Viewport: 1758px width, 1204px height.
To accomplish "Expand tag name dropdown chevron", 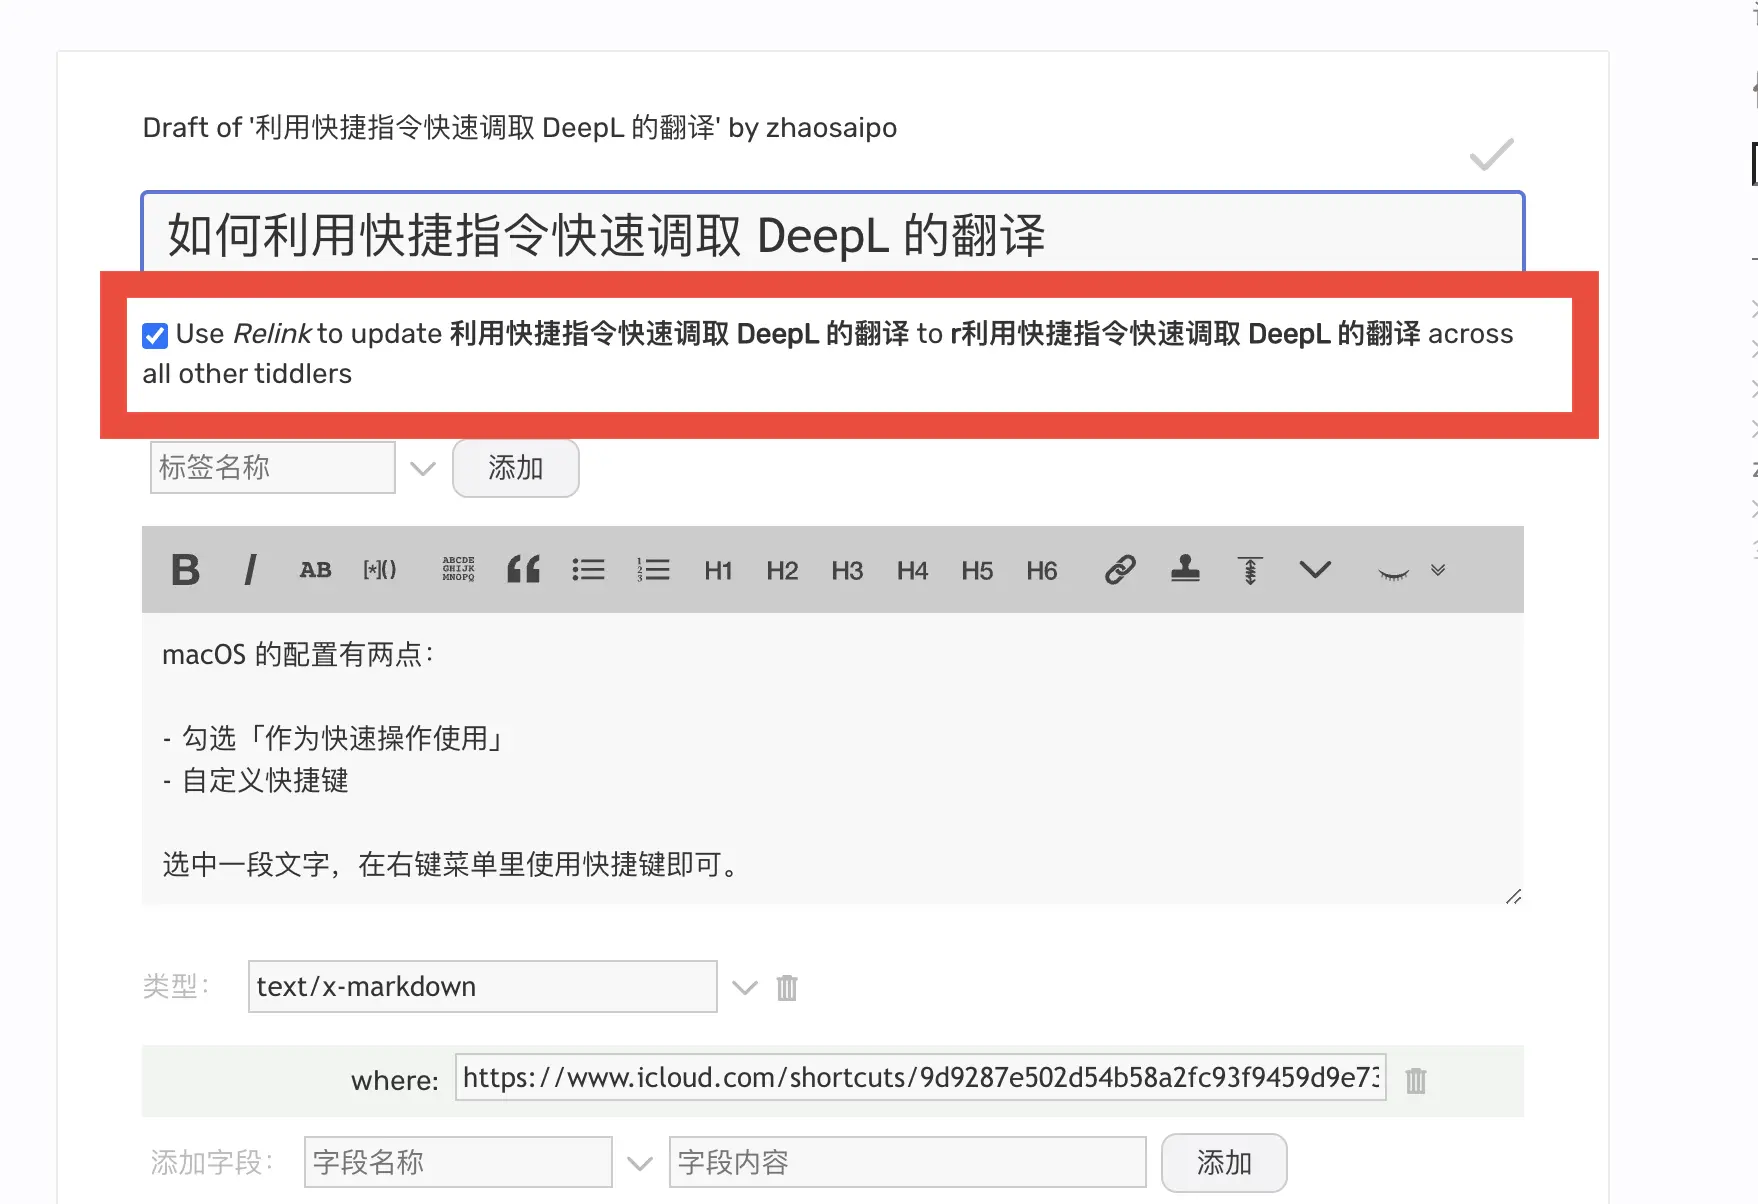I will (x=423, y=468).
